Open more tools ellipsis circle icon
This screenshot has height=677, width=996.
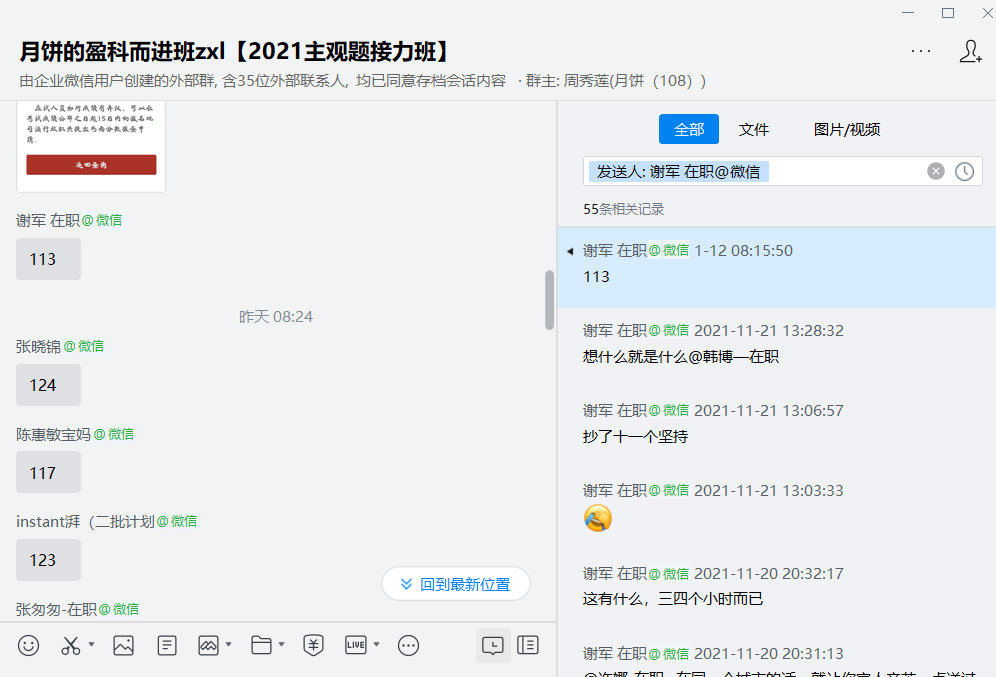(x=408, y=645)
